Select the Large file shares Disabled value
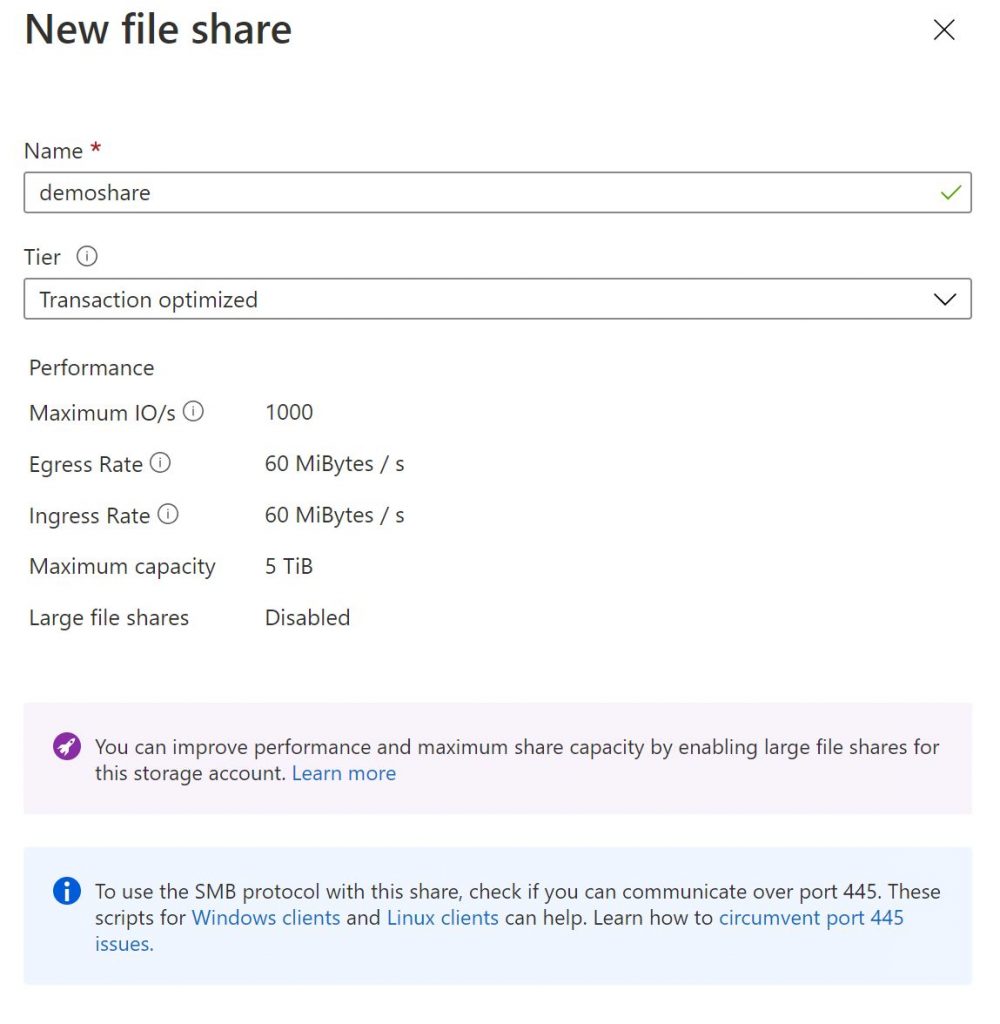Image resolution: width=1000 pixels, height=1024 pixels. coord(307,618)
